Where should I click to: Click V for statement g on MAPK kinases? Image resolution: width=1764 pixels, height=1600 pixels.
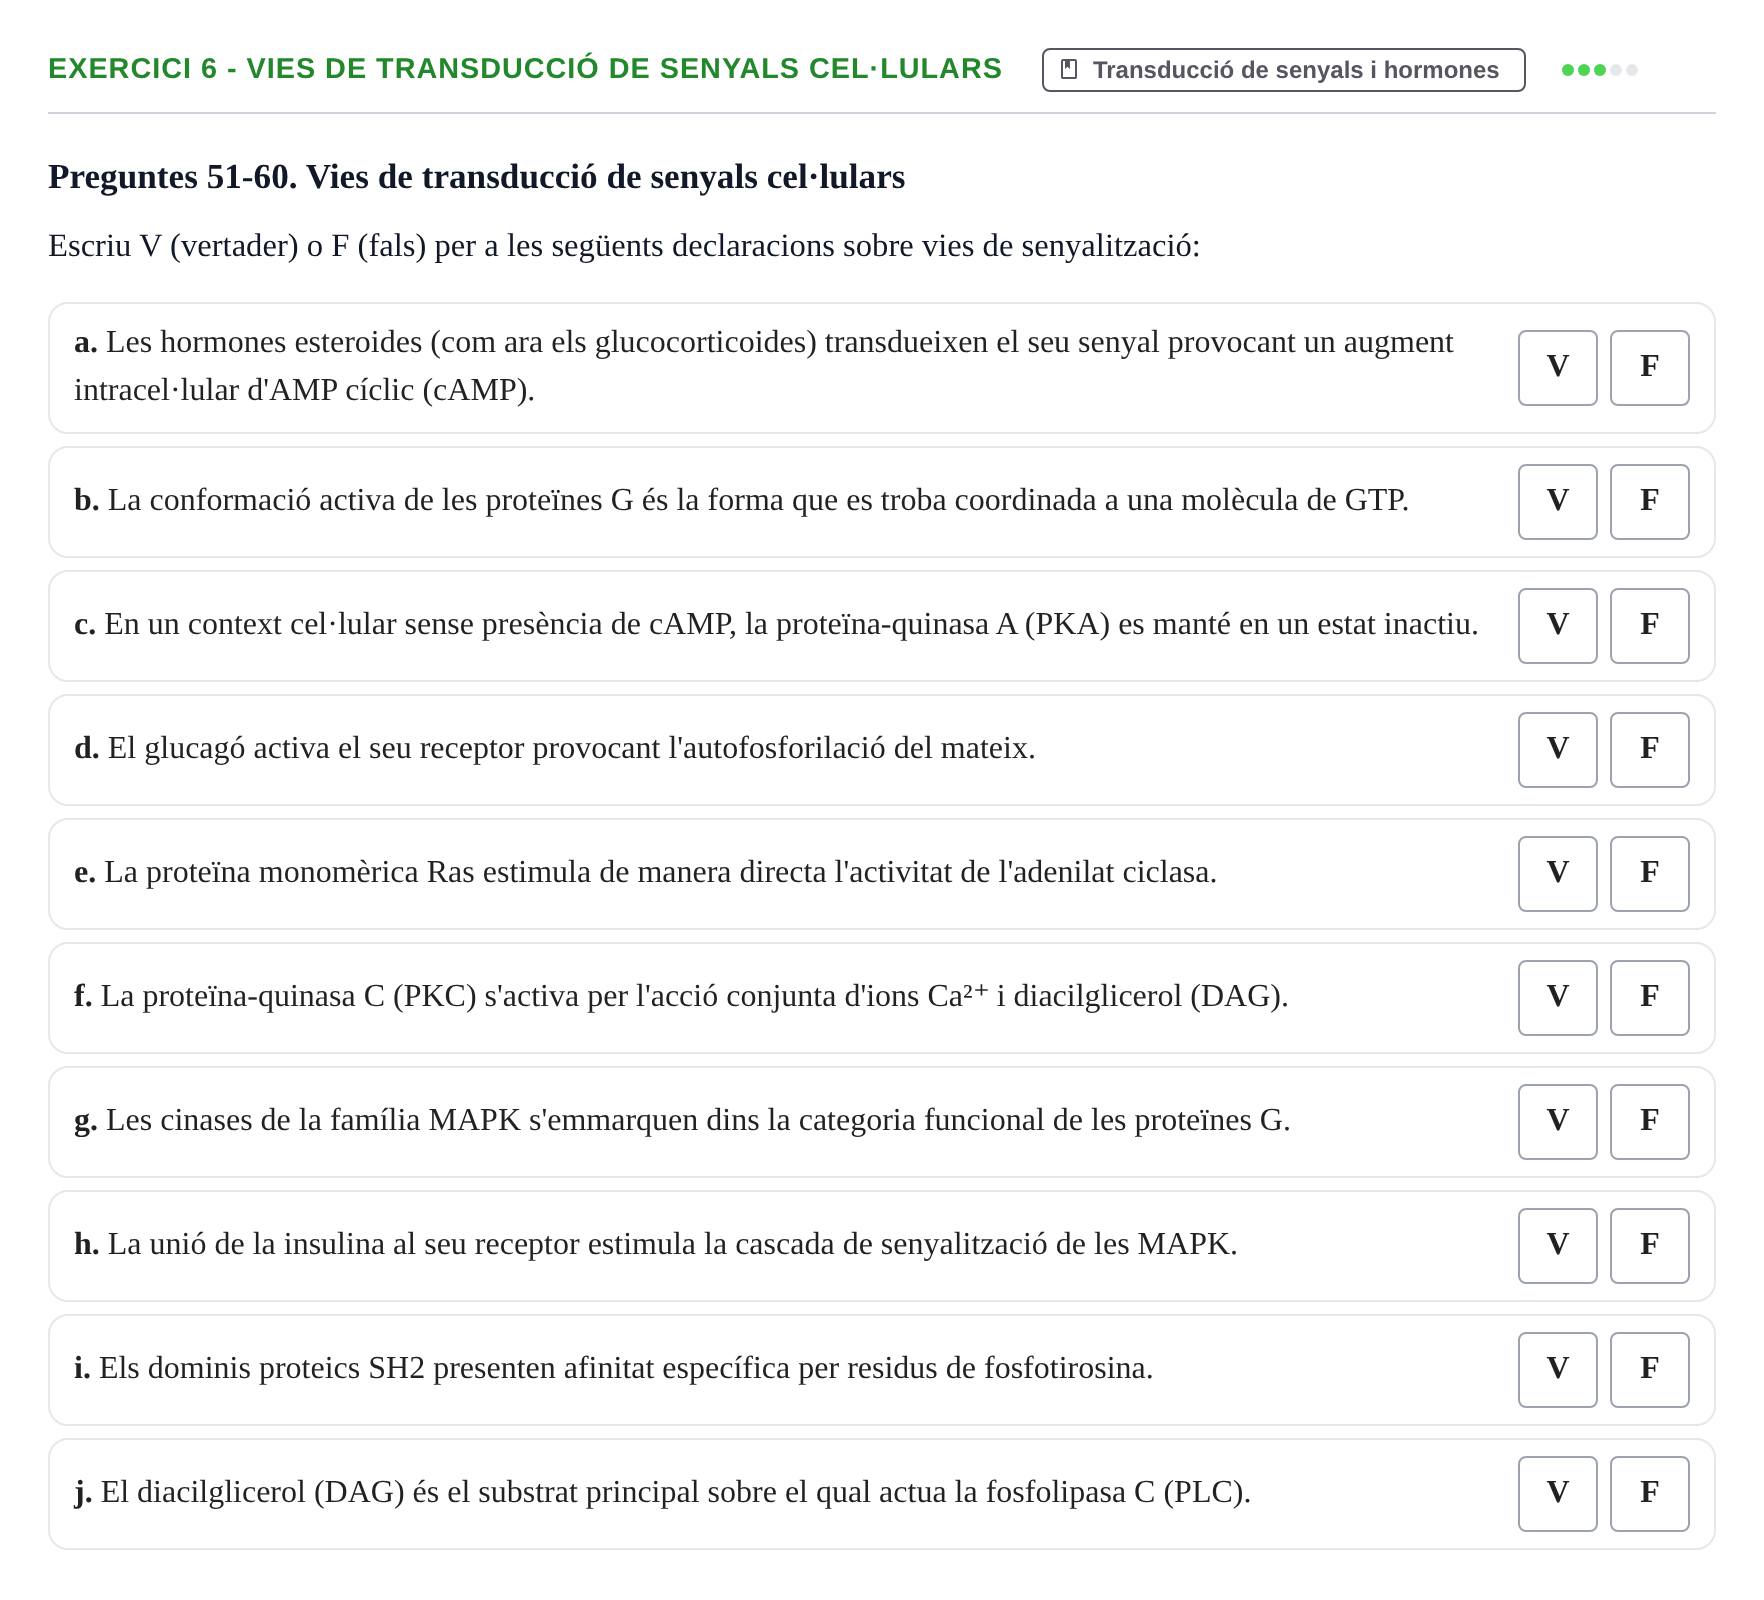tap(1557, 1122)
